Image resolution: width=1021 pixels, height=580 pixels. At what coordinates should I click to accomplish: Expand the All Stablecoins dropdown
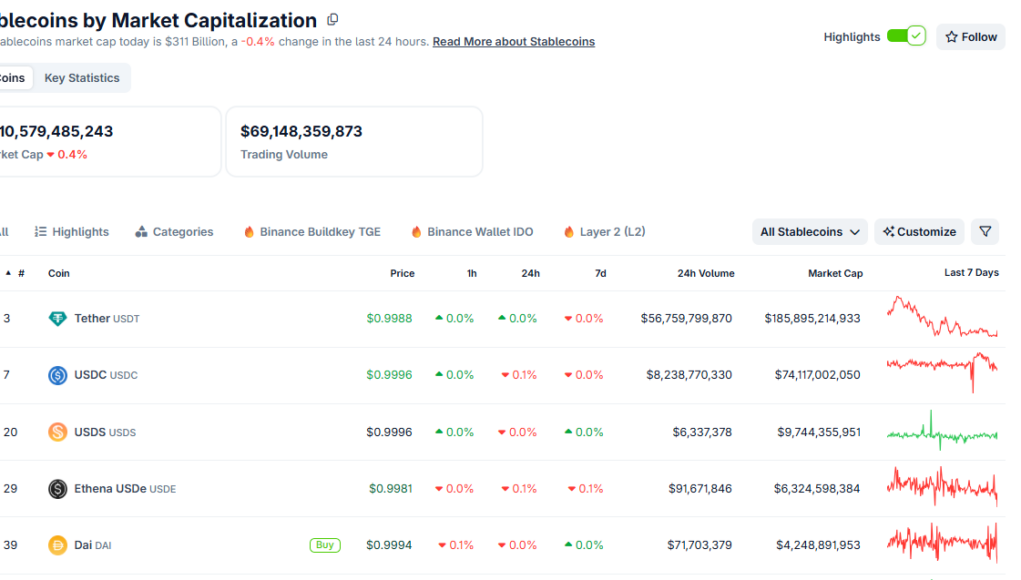click(809, 232)
